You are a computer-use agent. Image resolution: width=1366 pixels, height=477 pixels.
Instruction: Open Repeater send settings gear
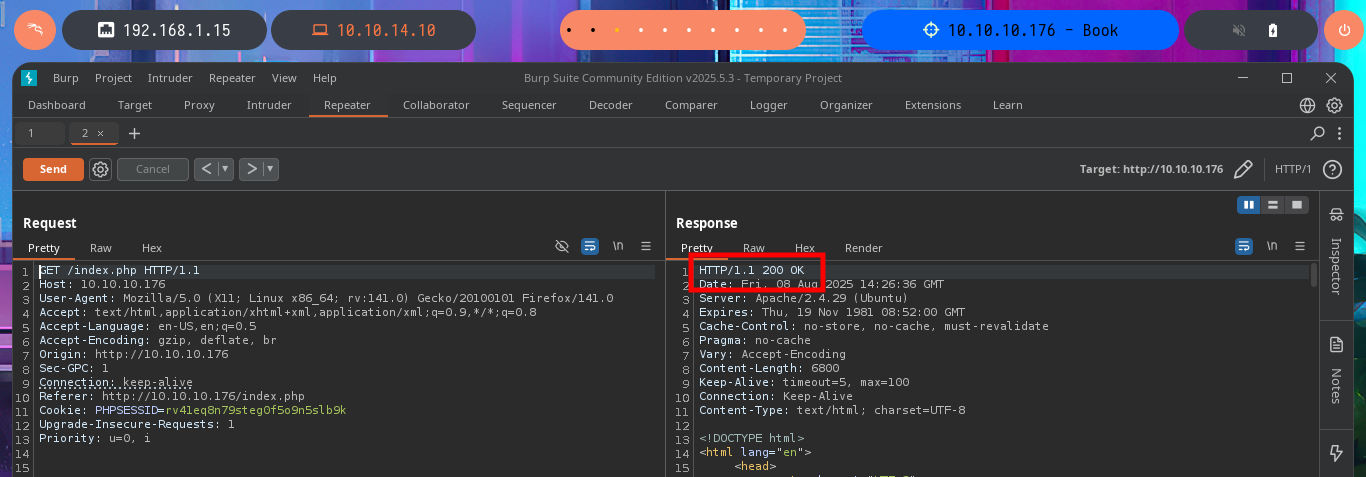[100, 169]
